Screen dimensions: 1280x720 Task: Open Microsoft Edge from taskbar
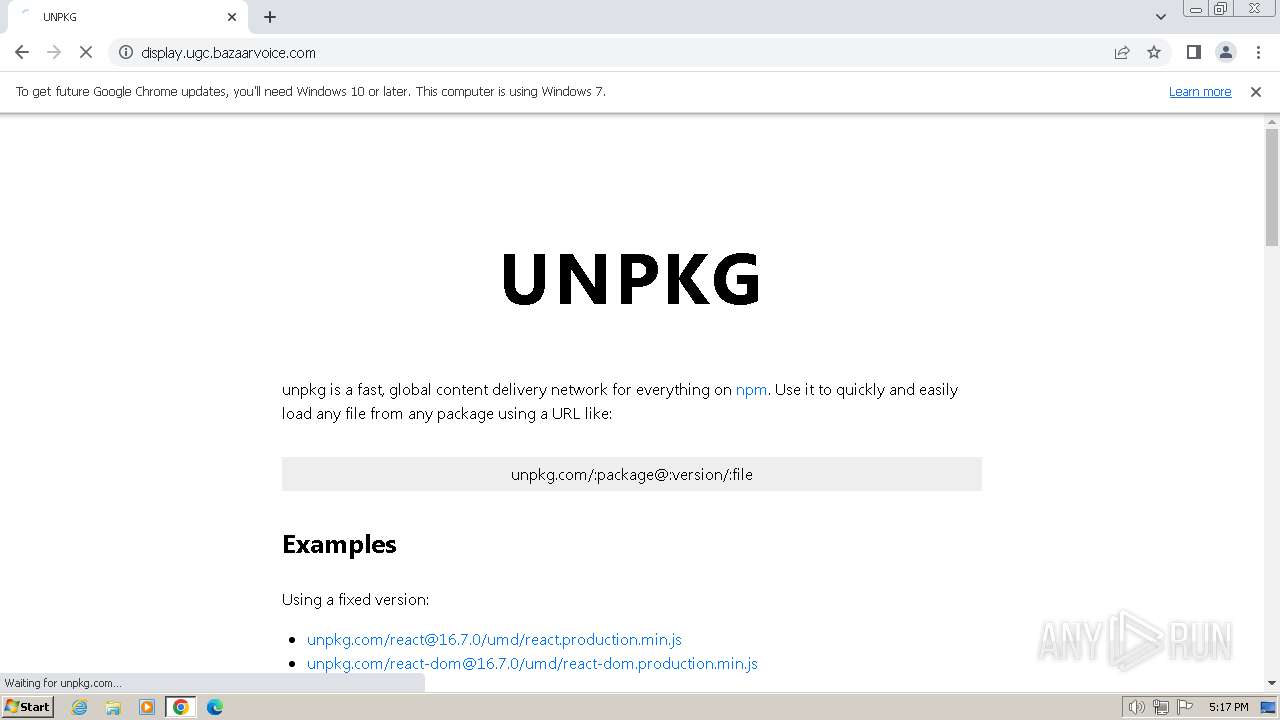point(215,707)
